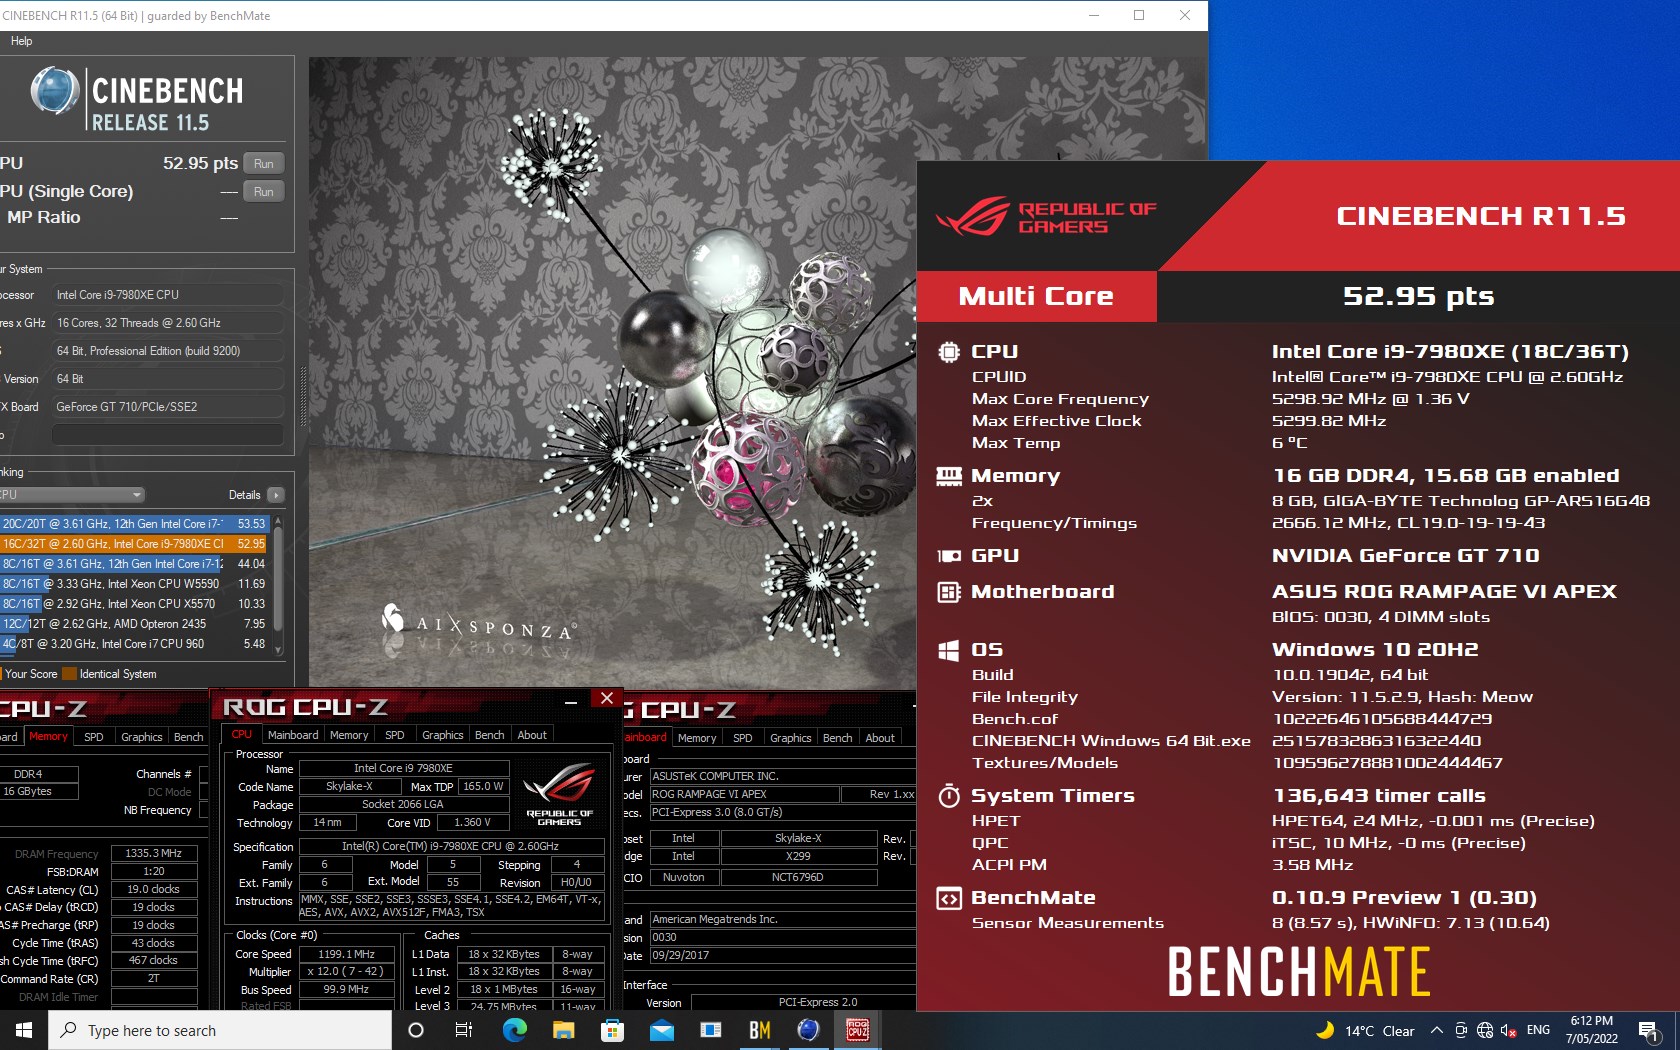
Task: Click the search magnifier icon in taskbar
Action: 68,1030
